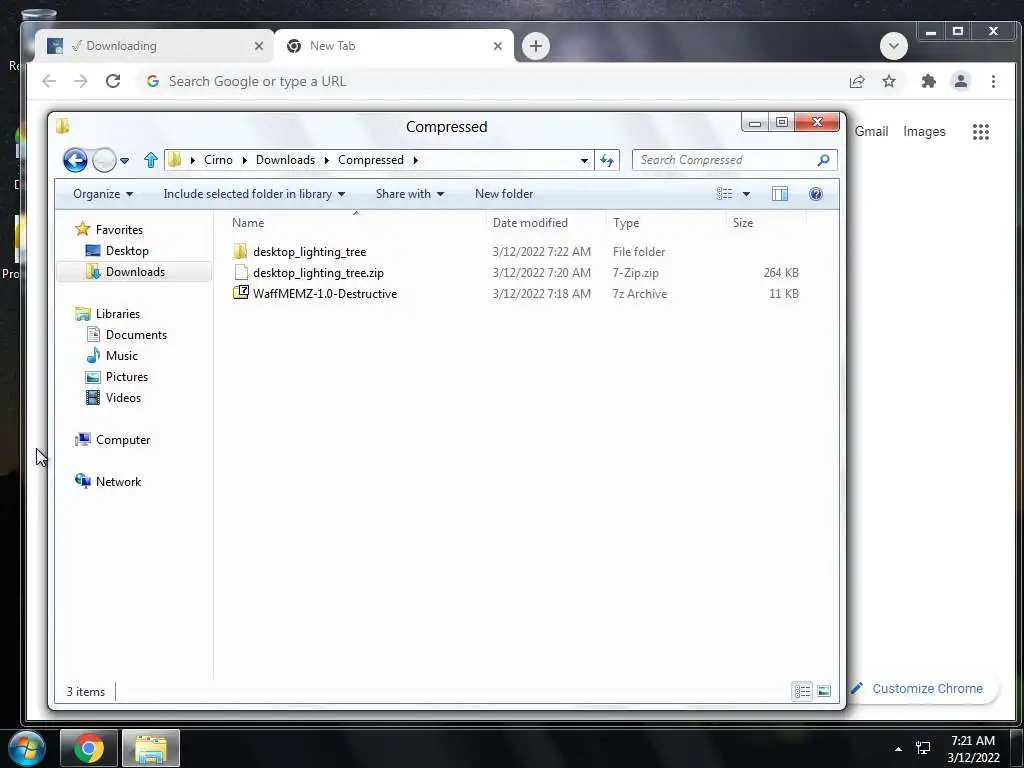The height and width of the screenshot is (768, 1024).
Task: Change your view icon in Explorer toolbar
Action: point(724,194)
